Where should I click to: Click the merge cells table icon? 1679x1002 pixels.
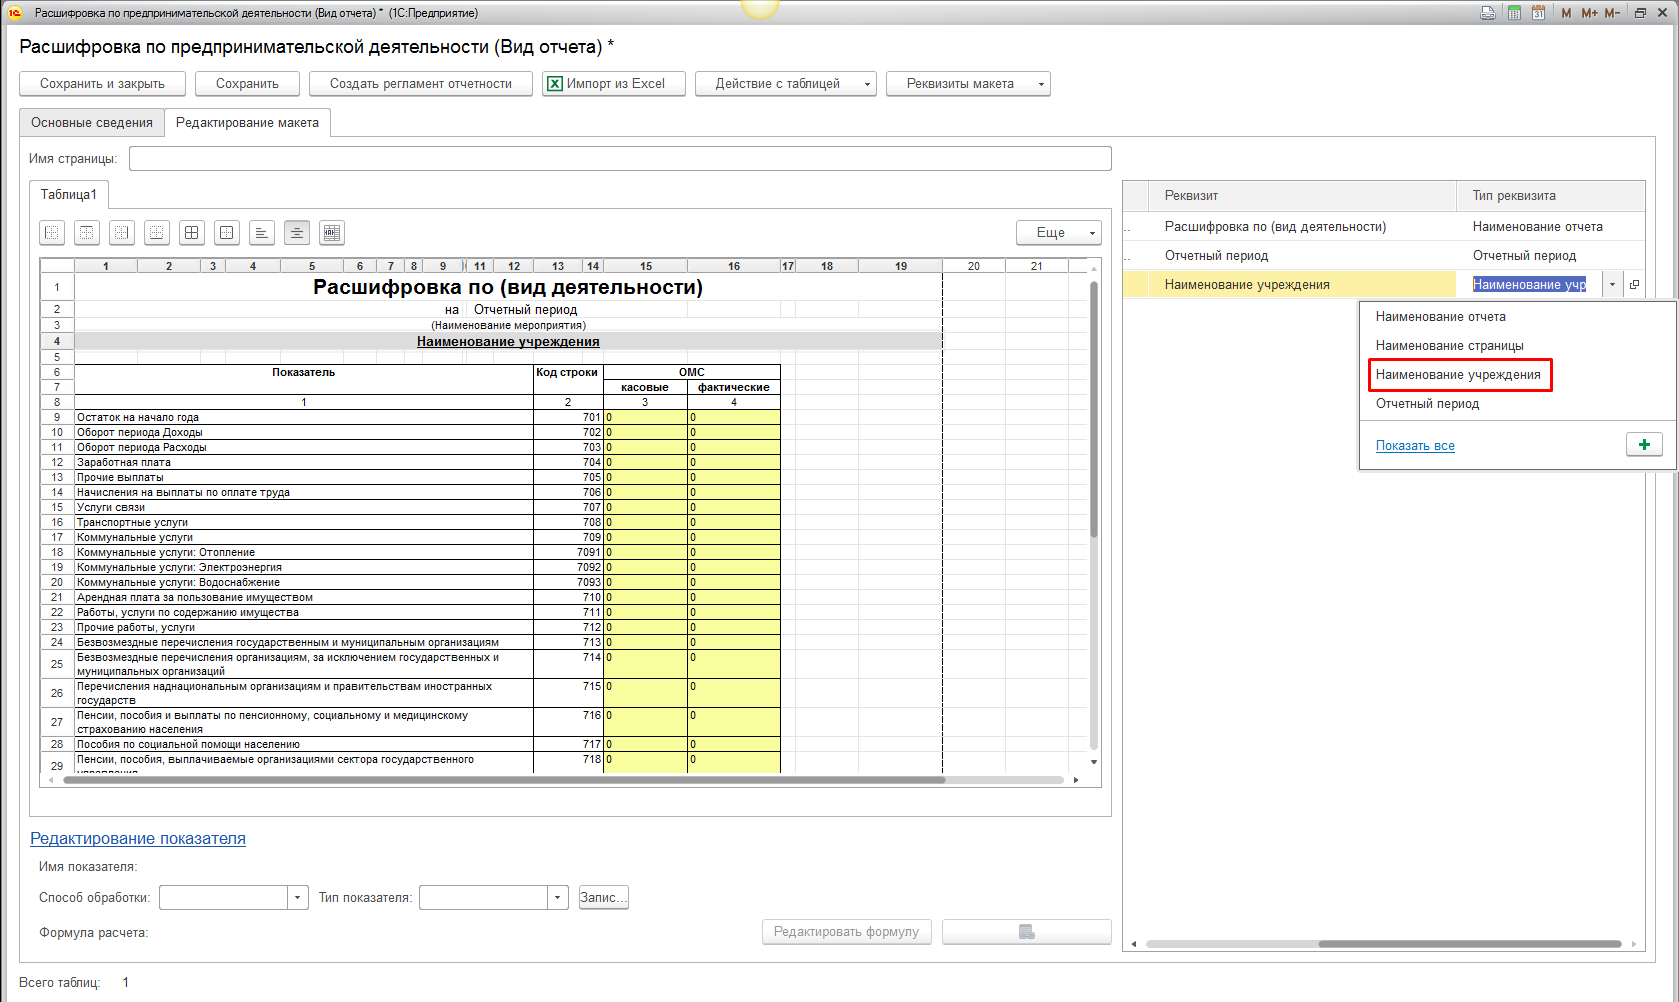click(332, 233)
